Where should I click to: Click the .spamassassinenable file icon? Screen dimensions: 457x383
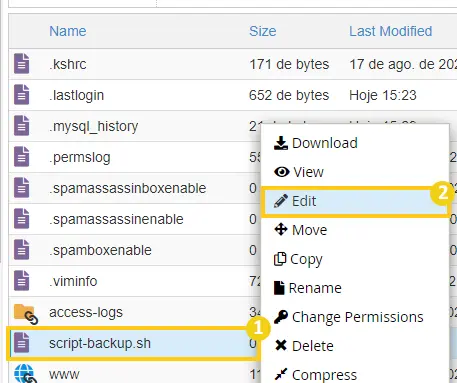tap(22, 218)
